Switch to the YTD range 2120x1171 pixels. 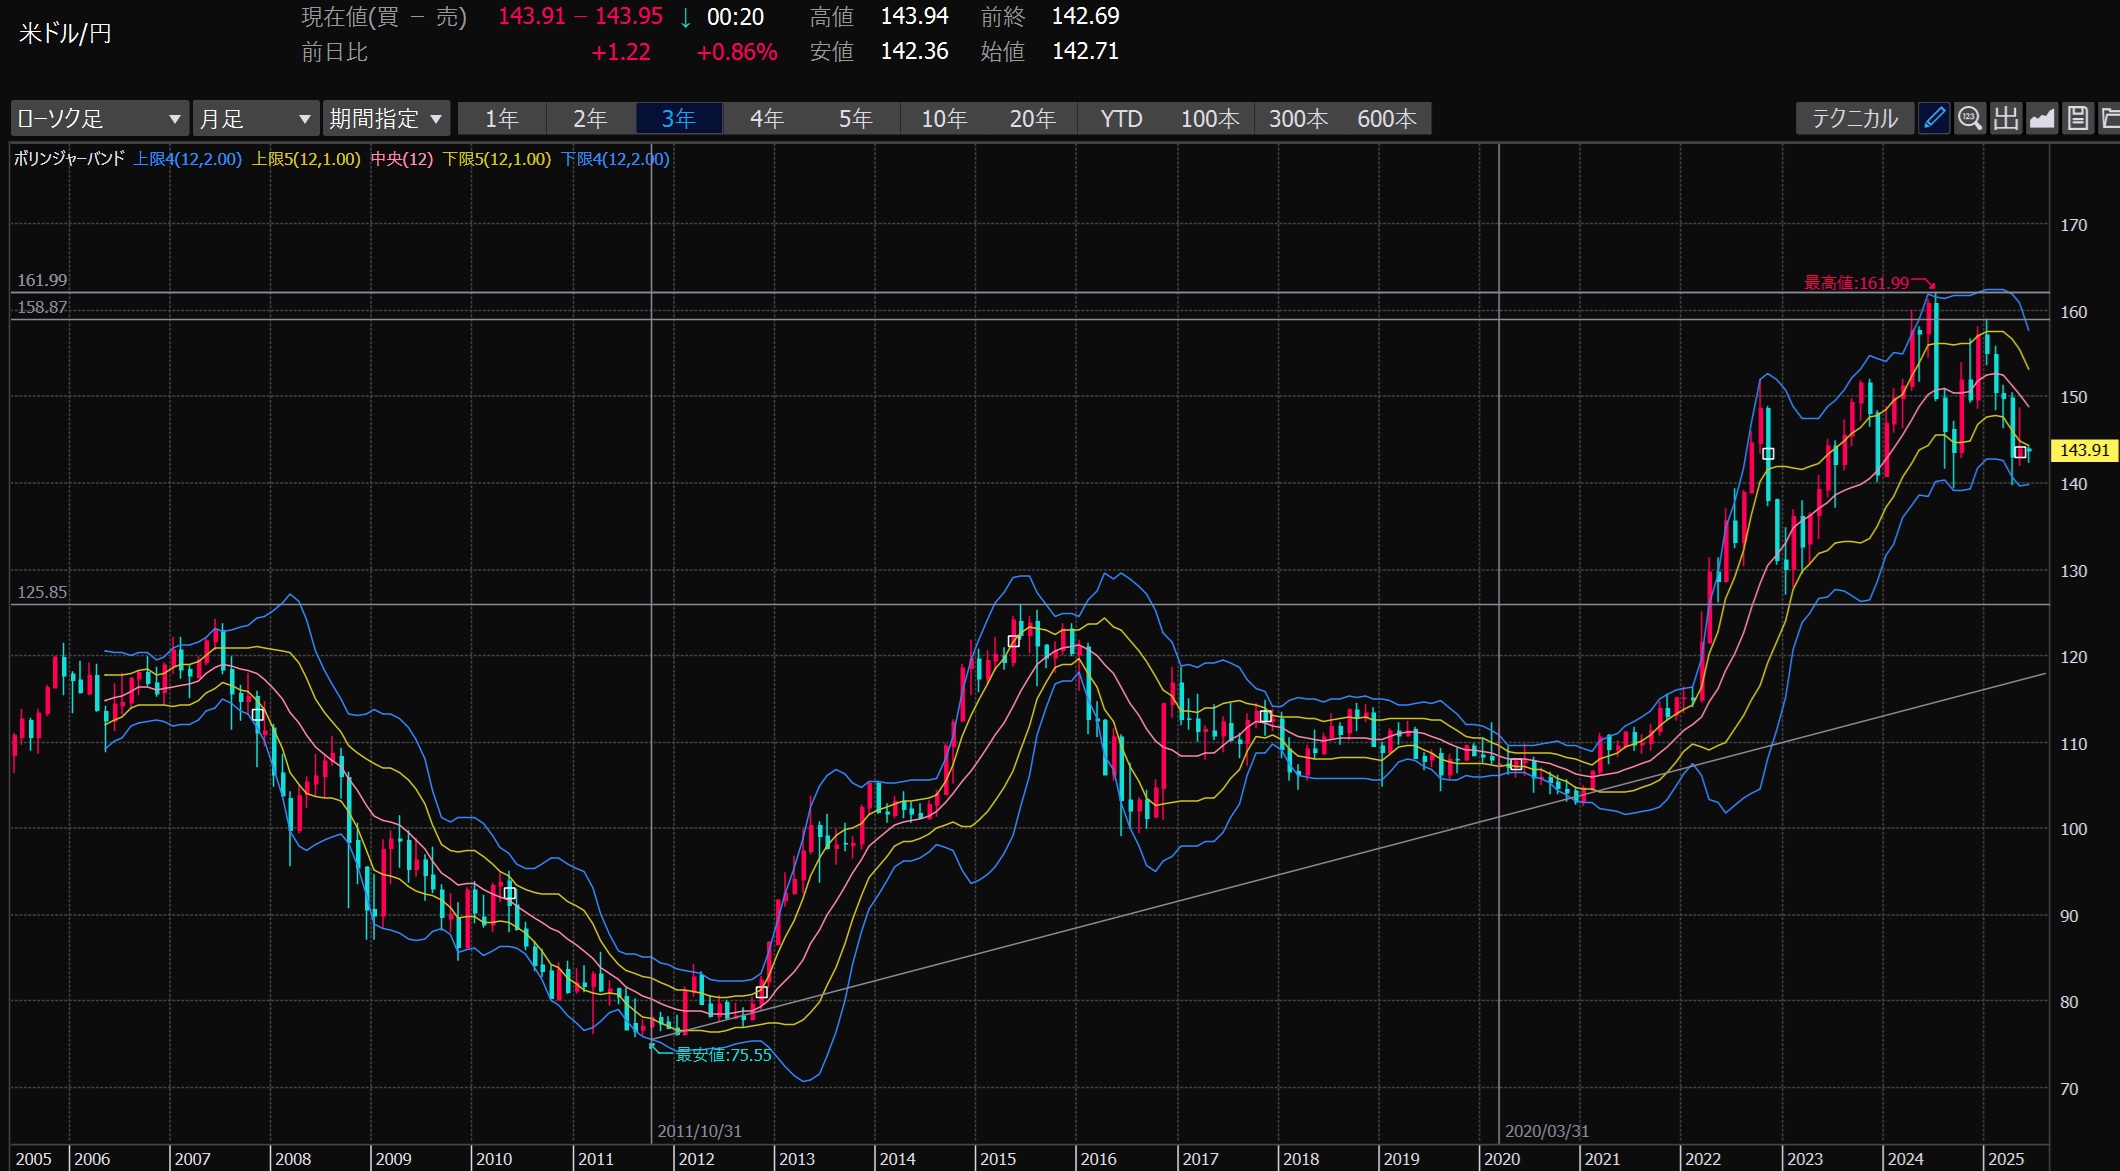(x=1121, y=119)
